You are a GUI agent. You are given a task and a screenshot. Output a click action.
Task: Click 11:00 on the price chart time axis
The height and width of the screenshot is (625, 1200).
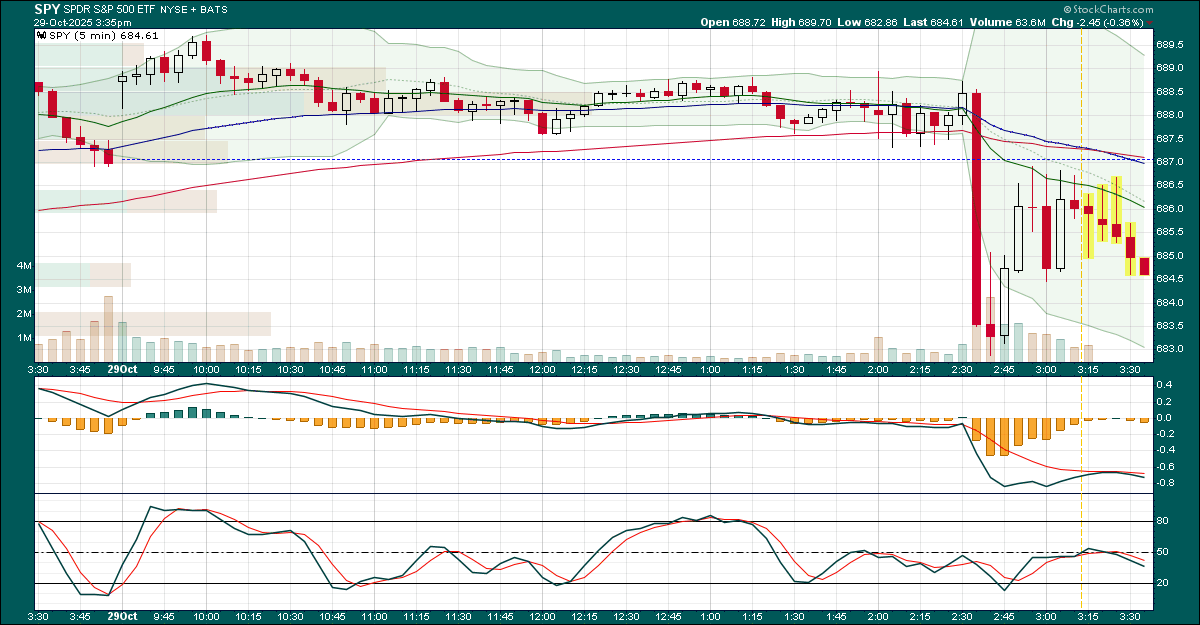tap(374, 369)
